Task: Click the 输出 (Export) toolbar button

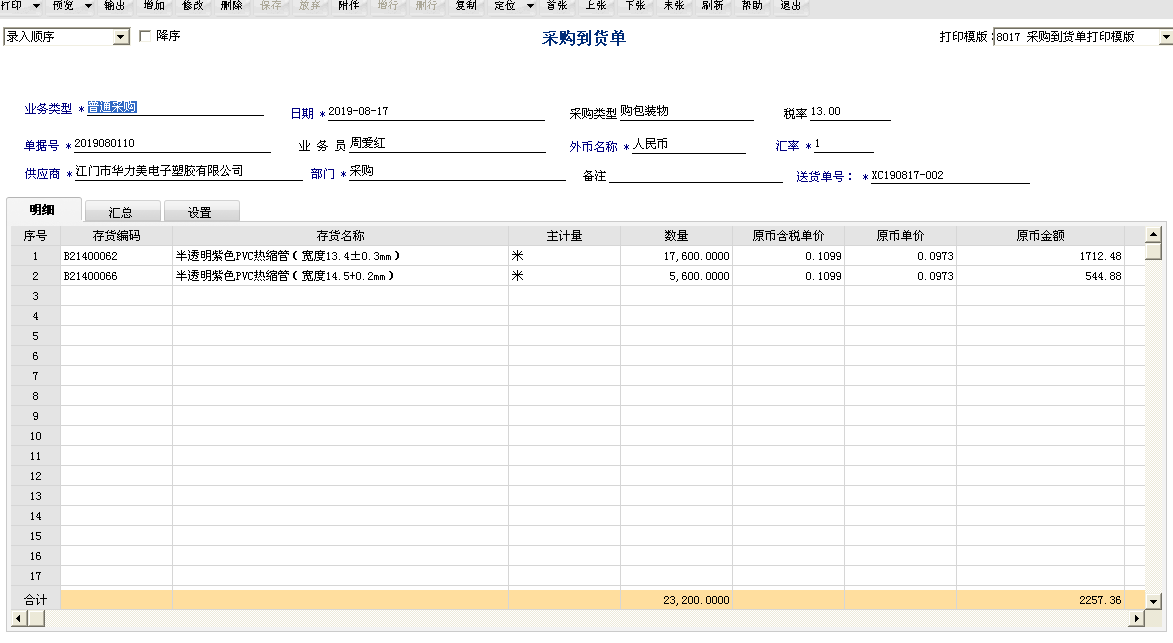Action: point(114,5)
